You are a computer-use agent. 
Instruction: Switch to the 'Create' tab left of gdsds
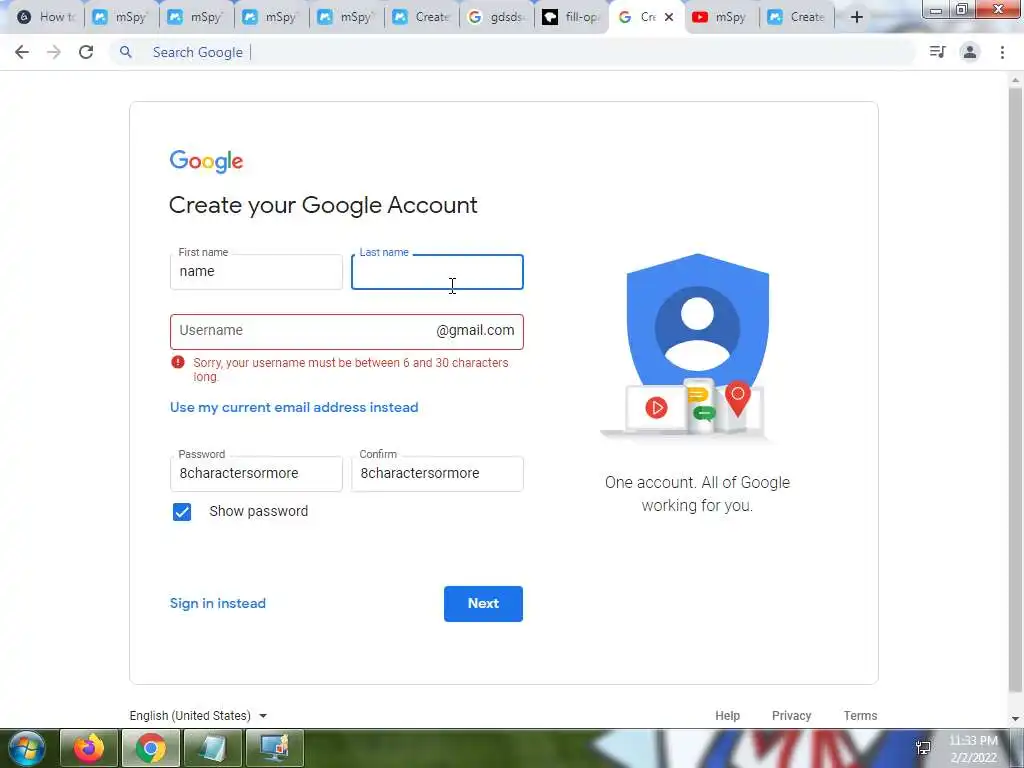(x=422, y=17)
